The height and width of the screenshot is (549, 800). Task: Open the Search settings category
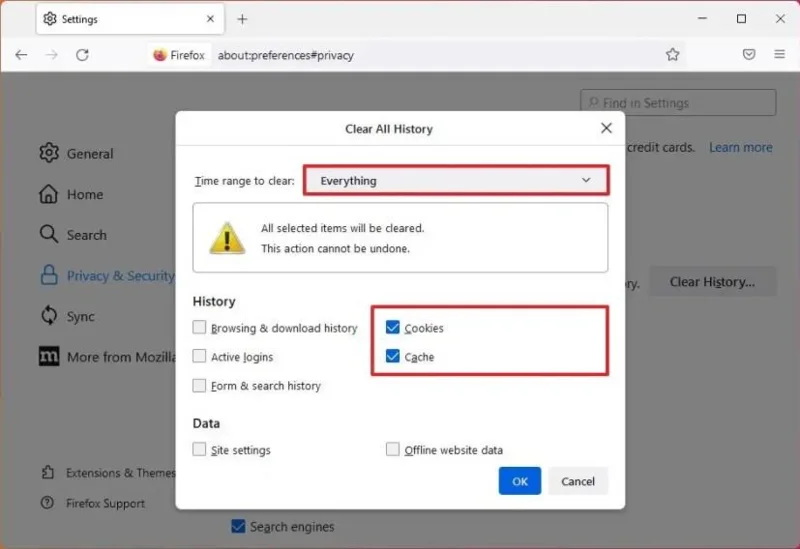point(73,235)
